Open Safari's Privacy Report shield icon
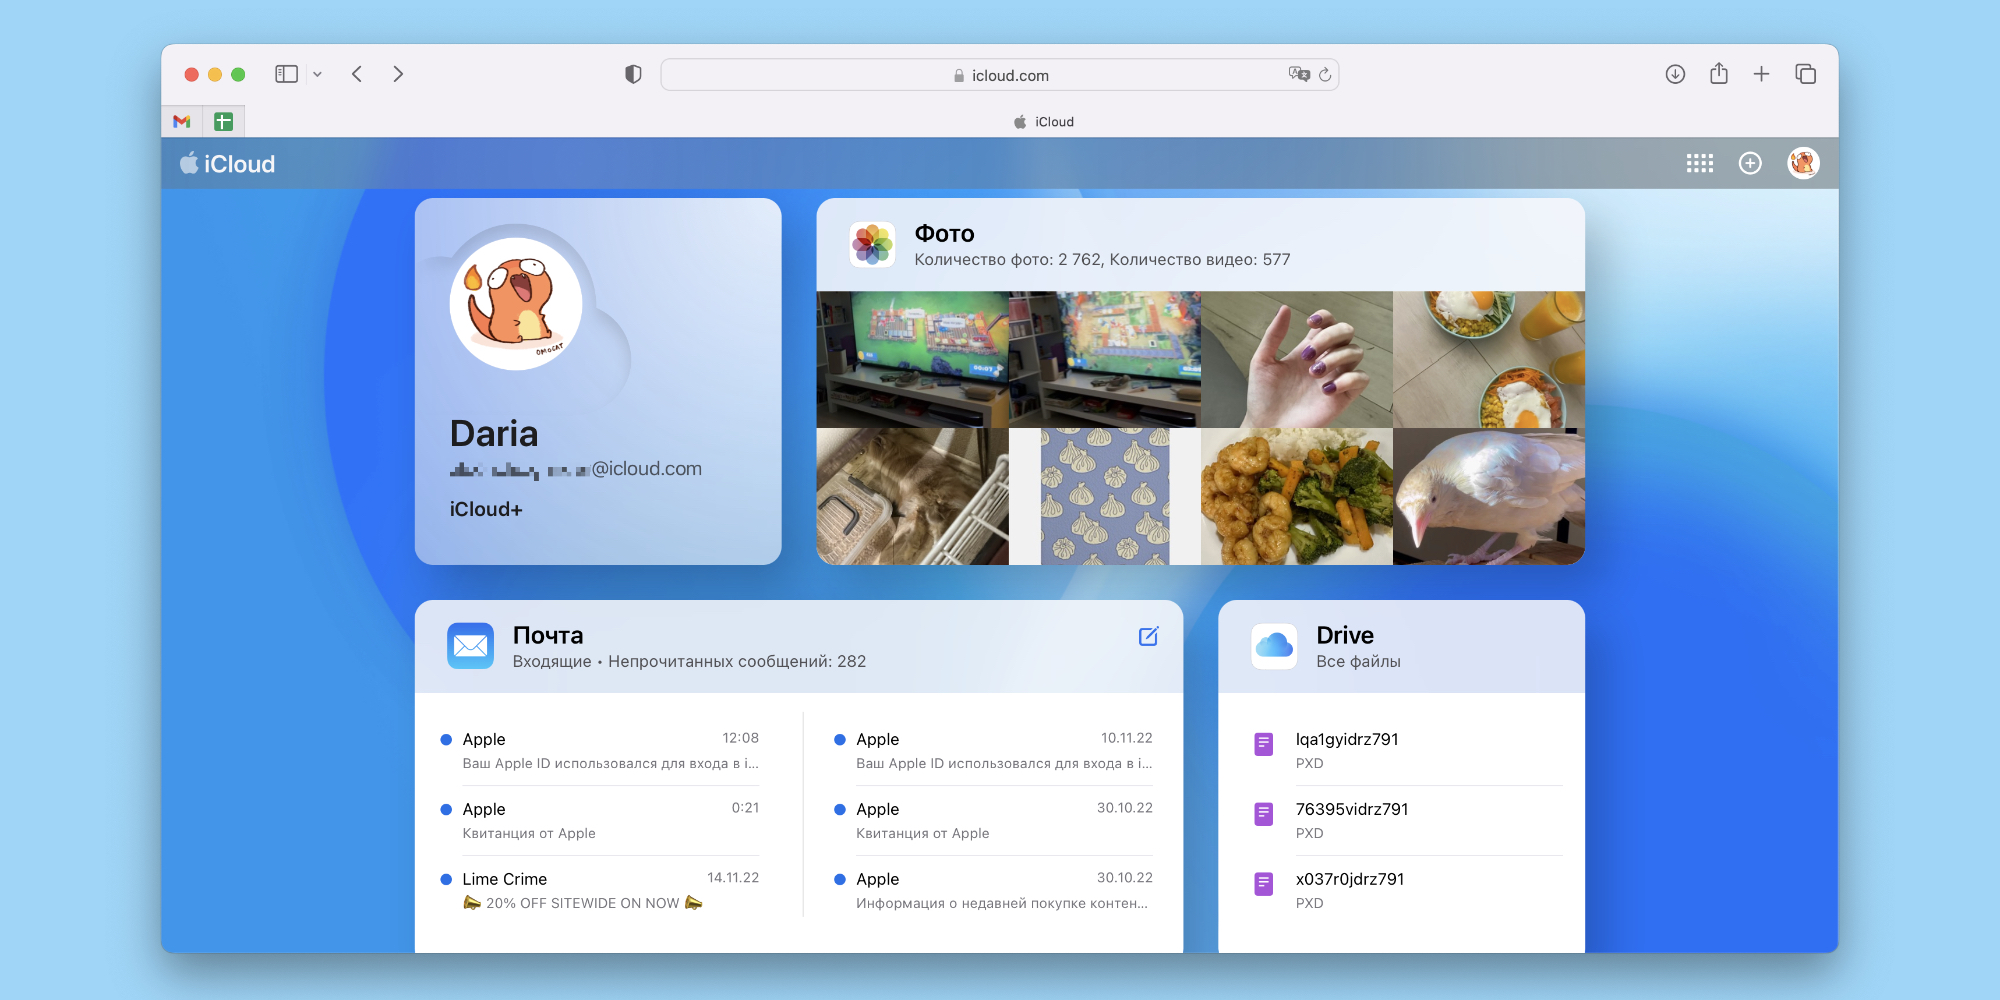Image resolution: width=2000 pixels, height=1000 pixels. (x=632, y=73)
